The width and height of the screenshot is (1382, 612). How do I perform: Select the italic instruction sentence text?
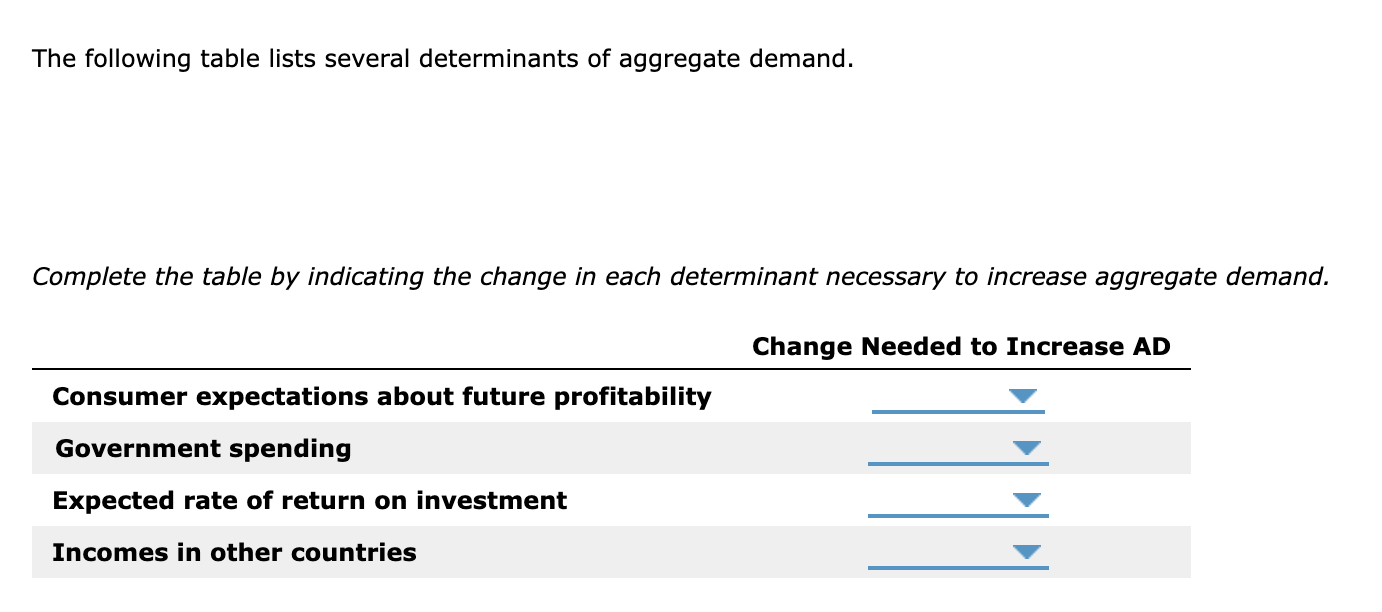(x=680, y=276)
